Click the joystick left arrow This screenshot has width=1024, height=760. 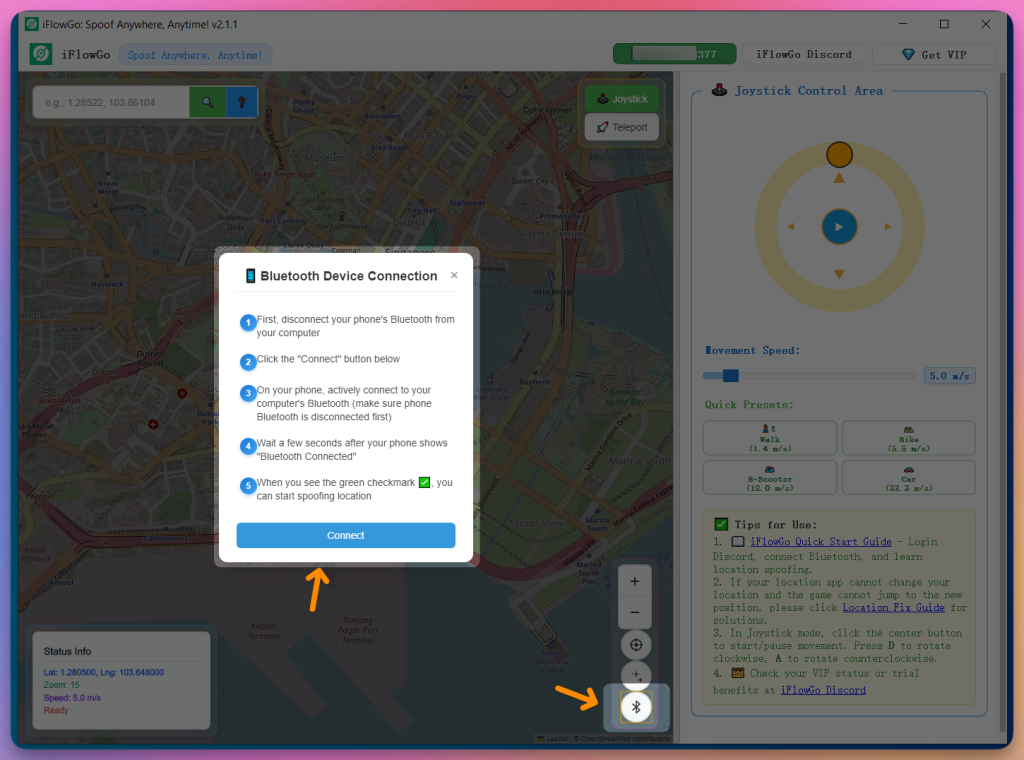click(x=791, y=227)
